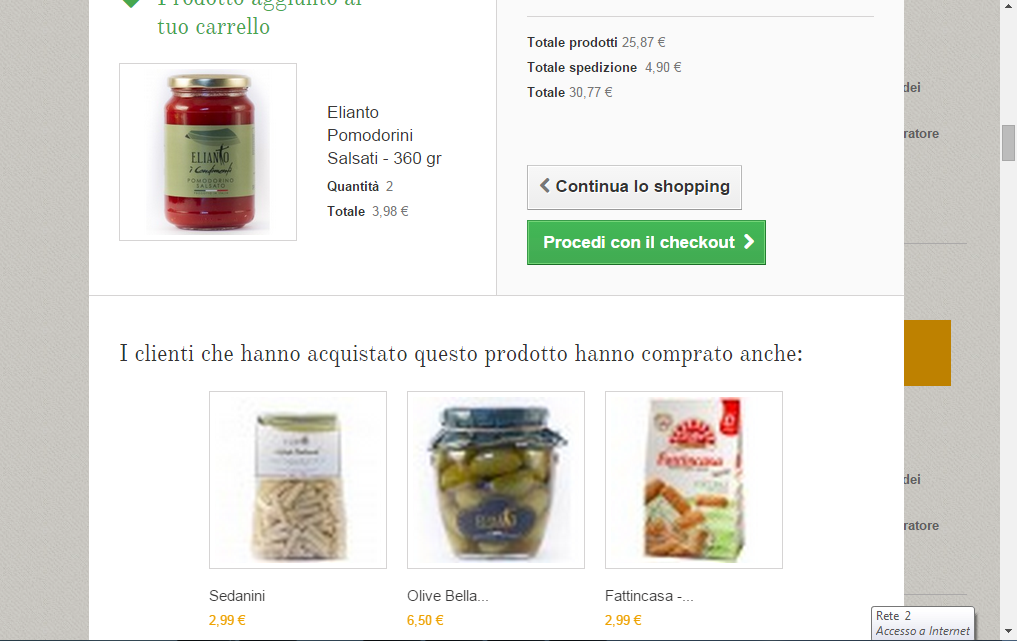
Task: Click the Rete 2 network tooltip
Action: (x=923, y=623)
